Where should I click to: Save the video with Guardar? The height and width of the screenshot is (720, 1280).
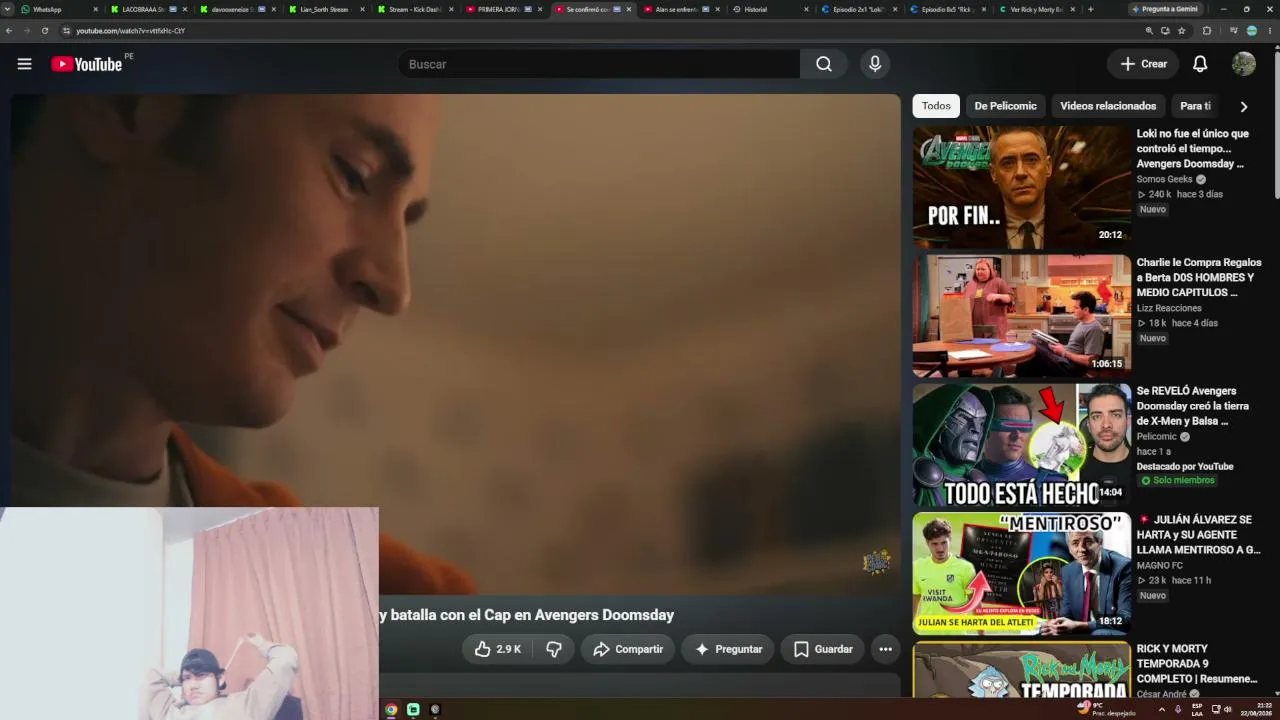coord(823,649)
